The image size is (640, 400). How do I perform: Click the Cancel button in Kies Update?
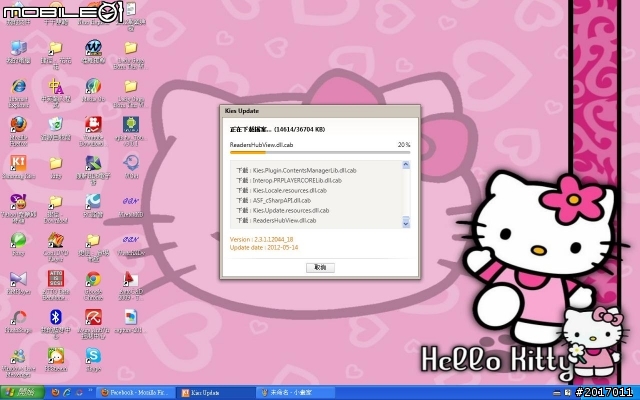(x=320, y=267)
